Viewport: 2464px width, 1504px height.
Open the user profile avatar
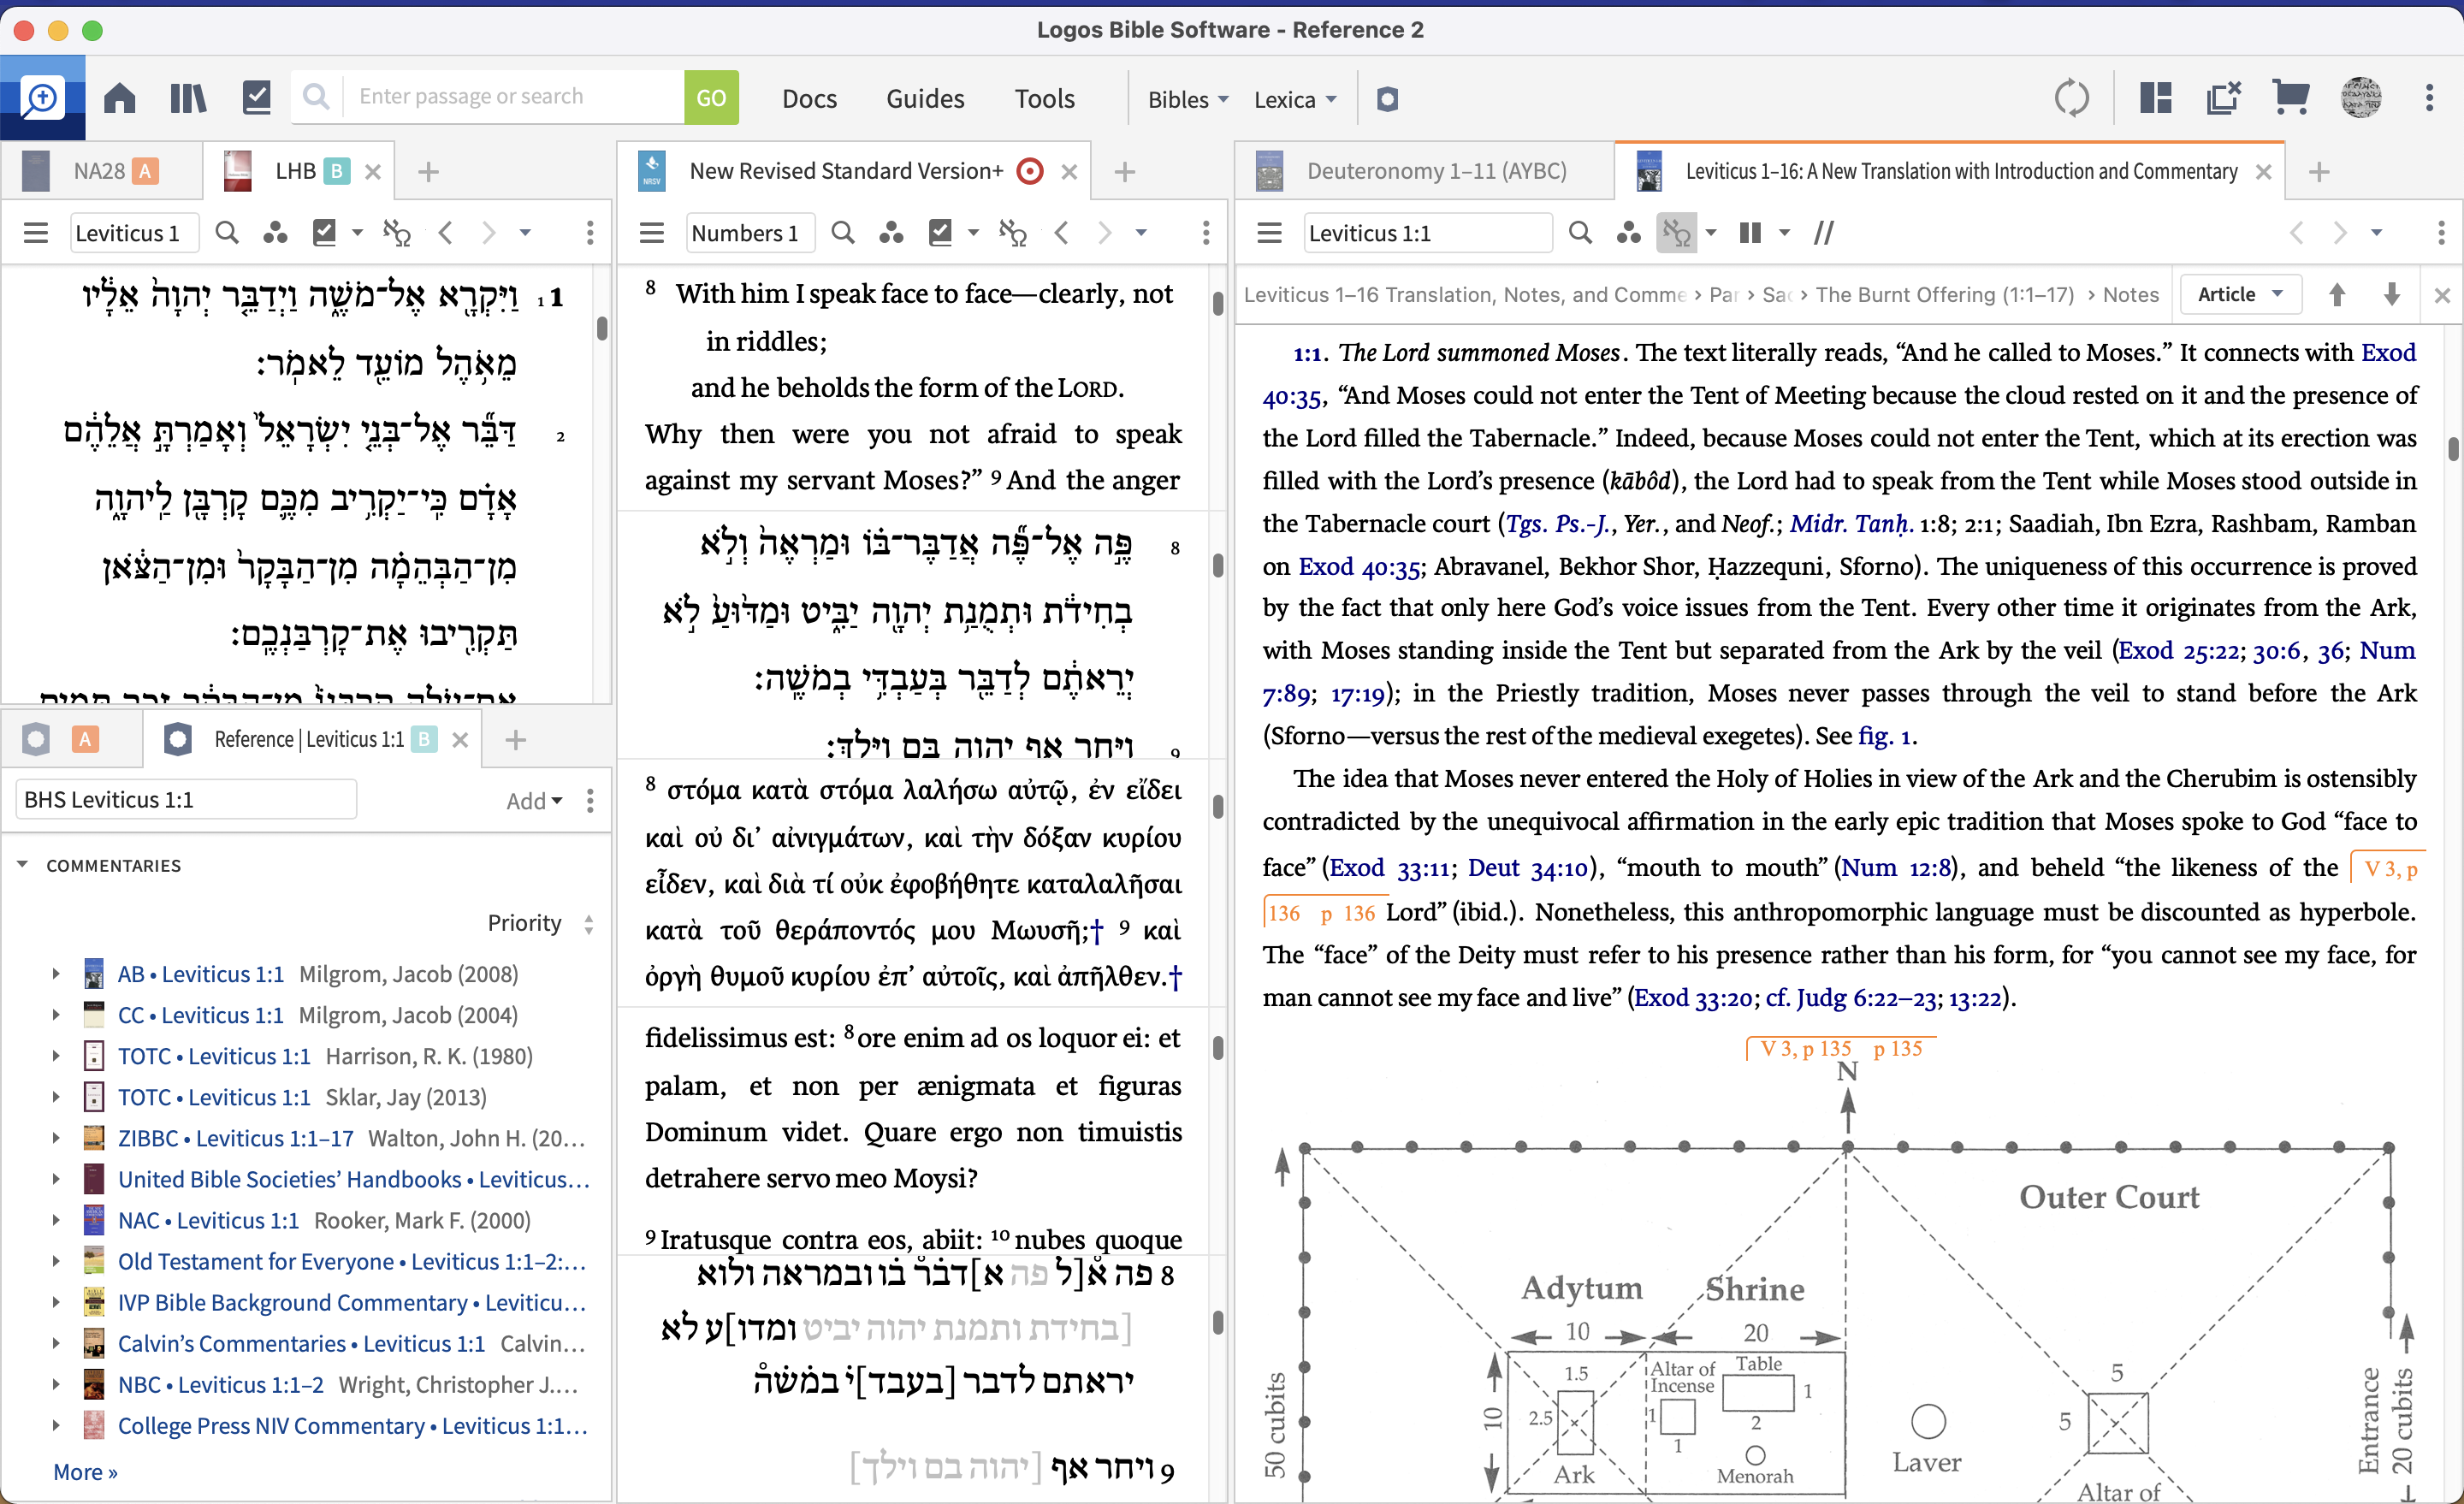click(x=2361, y=98)
